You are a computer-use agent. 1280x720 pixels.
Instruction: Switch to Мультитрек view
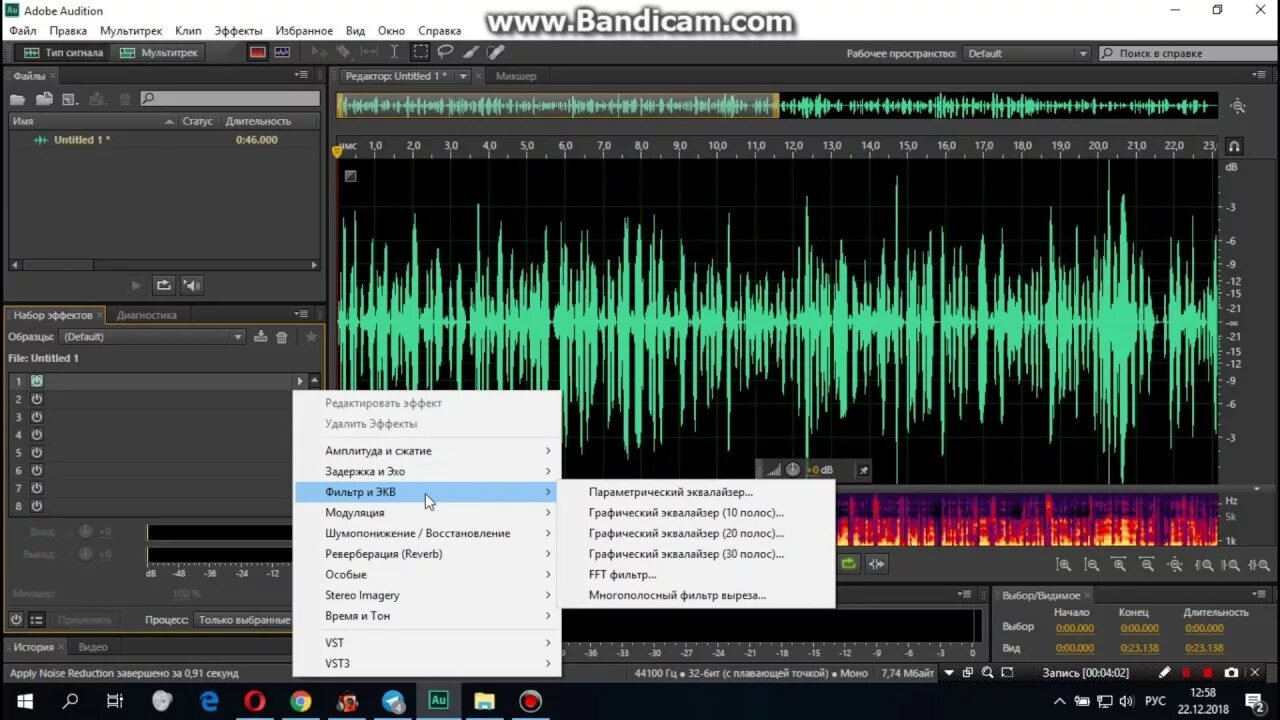click(159, 52)
